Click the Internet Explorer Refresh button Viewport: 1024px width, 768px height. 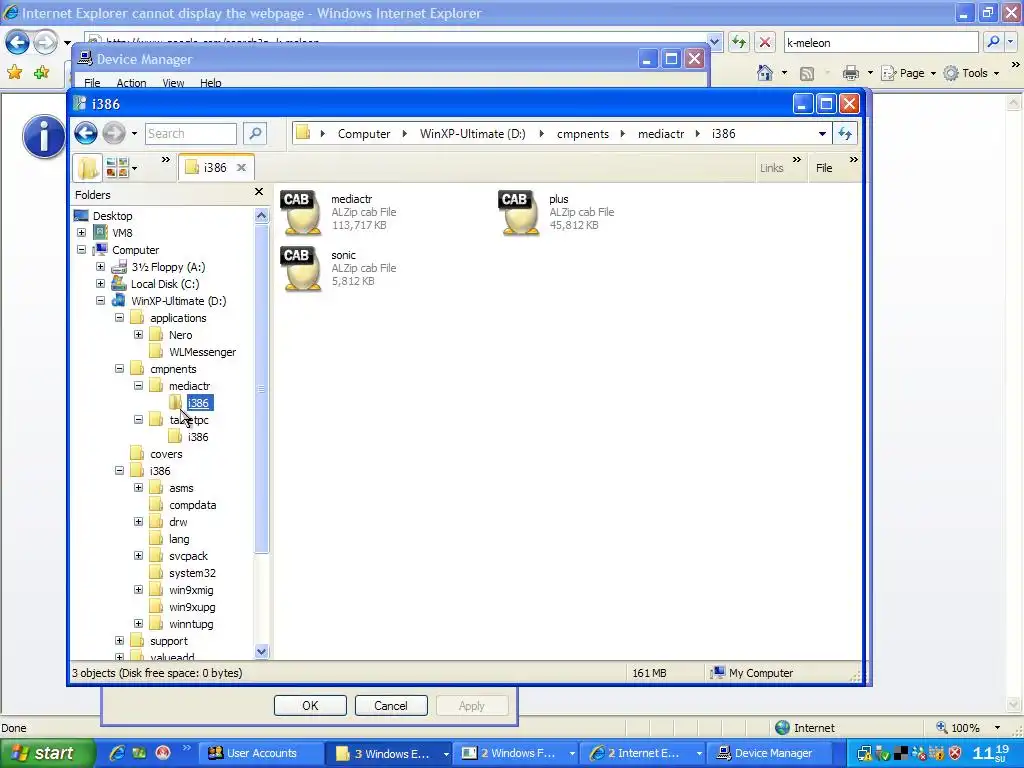(x=739, y=42)
